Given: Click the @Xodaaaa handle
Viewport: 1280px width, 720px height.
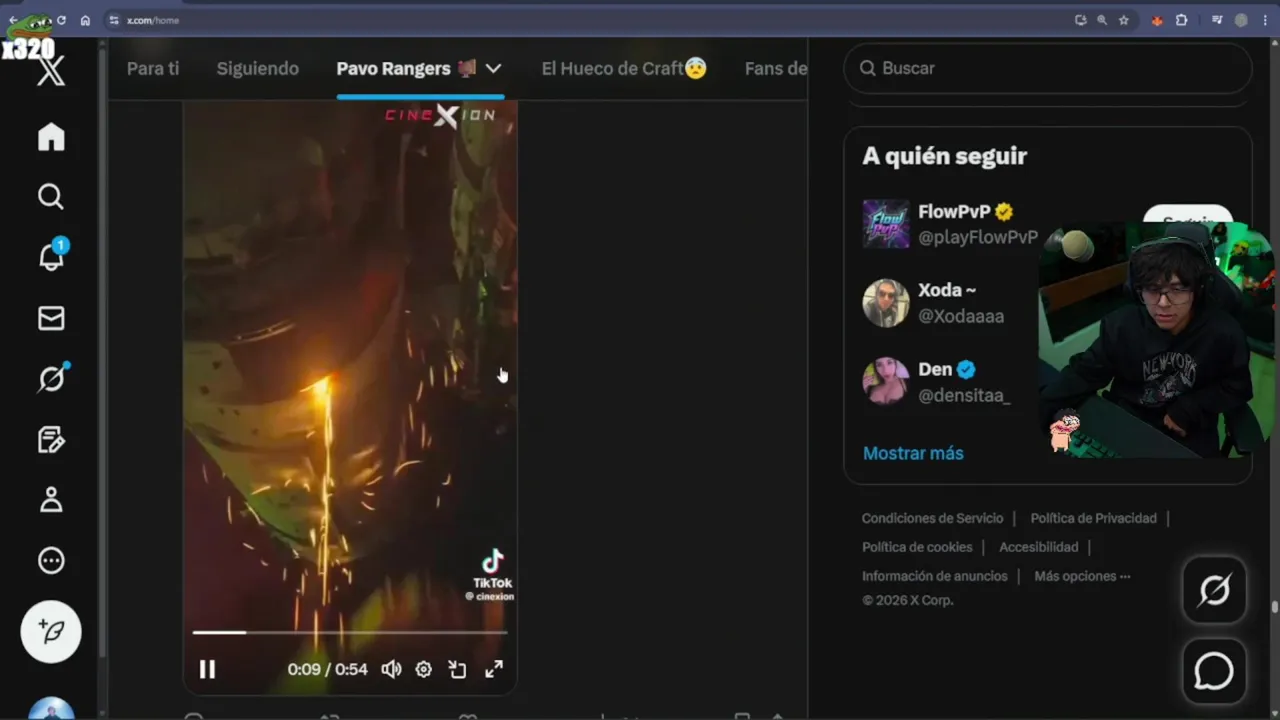Looking at the screenshot, I should pos(961,316).
